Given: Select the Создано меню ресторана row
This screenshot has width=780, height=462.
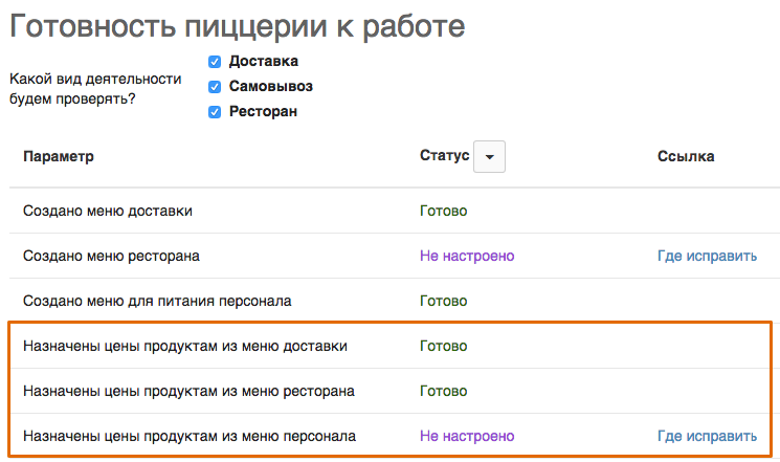Looking at the screenshot, I should pyautogui.click(x=394, y=256).
